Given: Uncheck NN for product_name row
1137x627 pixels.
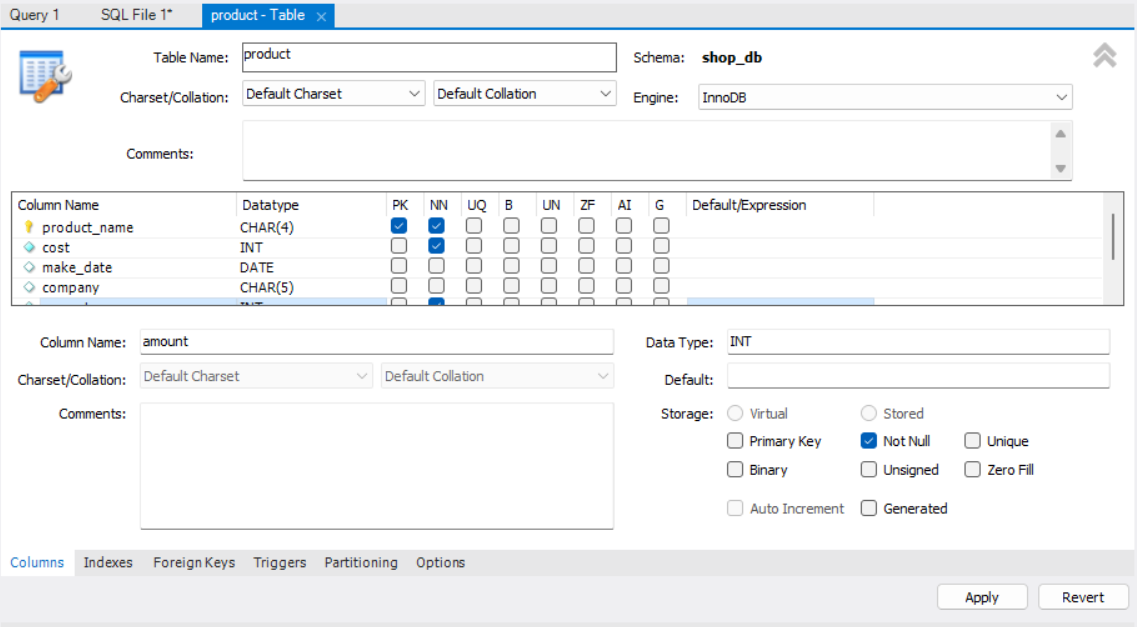Looking at the screenshot, I should point(437,226).
